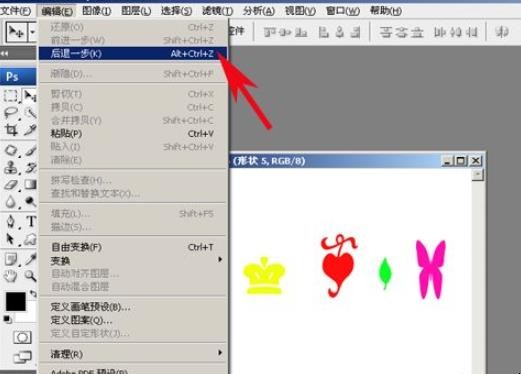Viewport: 521px width, 374px height.
Task: Open the 窗口(W) menu
Action: point(343,11)
